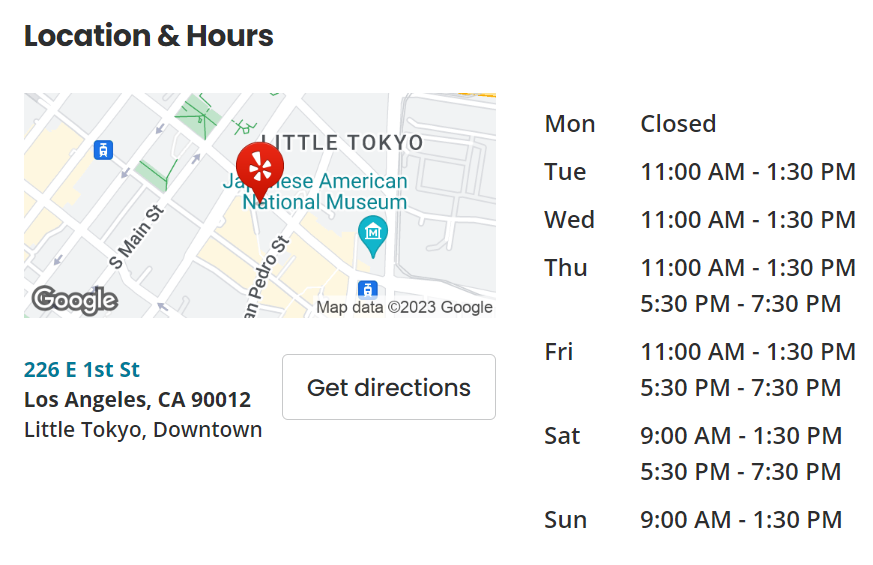Click the Little Tokyo map label
This screenshot has height=565, width=873.
[342, 143]
